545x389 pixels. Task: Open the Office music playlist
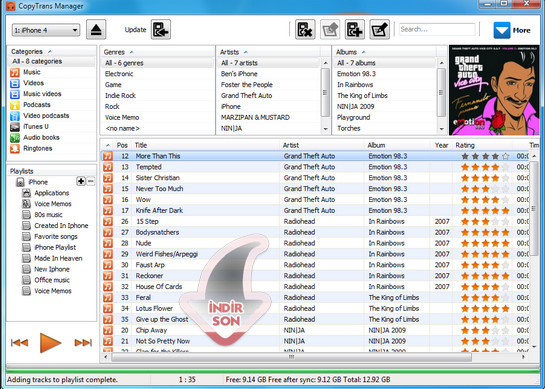pyautogui.click(x=52, y=280)
